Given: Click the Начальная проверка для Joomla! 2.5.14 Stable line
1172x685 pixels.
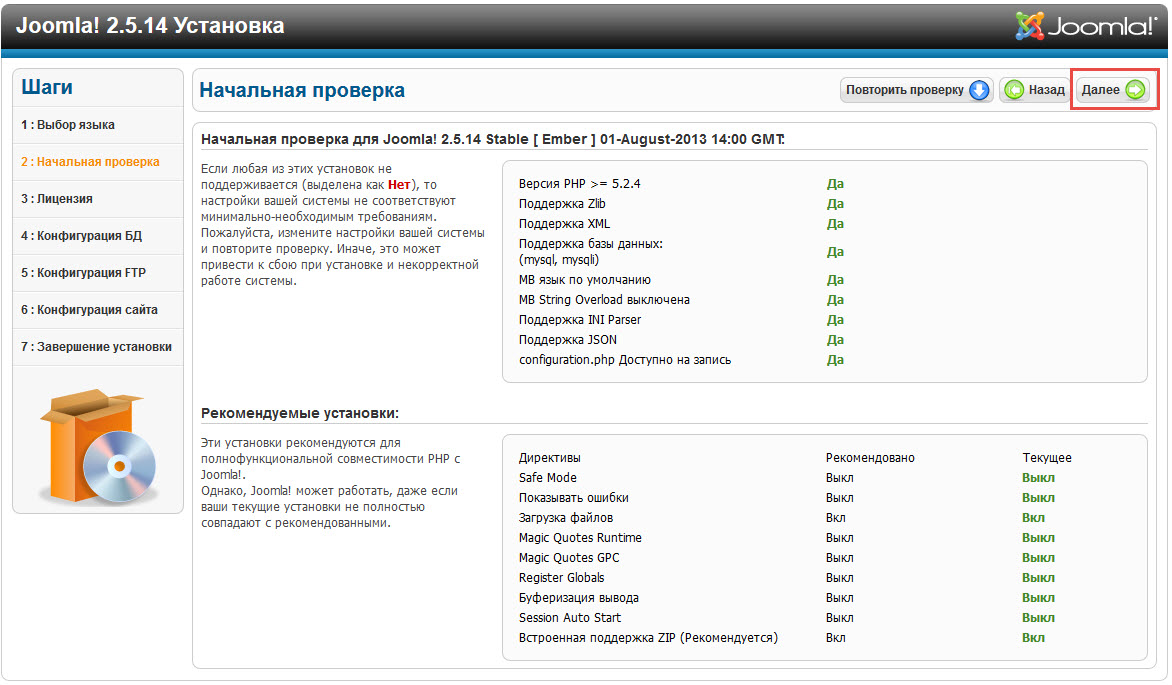Looking at the screenshot, I should tap(493, 140).
